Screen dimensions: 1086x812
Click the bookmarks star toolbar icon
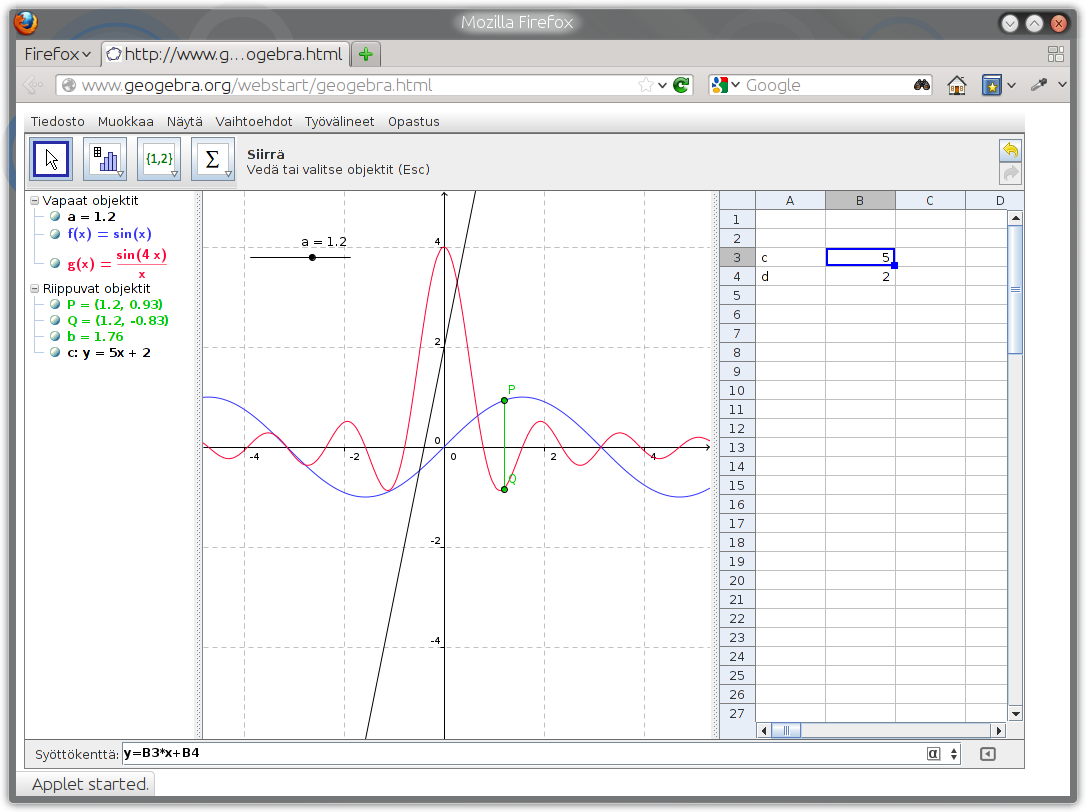point(992,85)
